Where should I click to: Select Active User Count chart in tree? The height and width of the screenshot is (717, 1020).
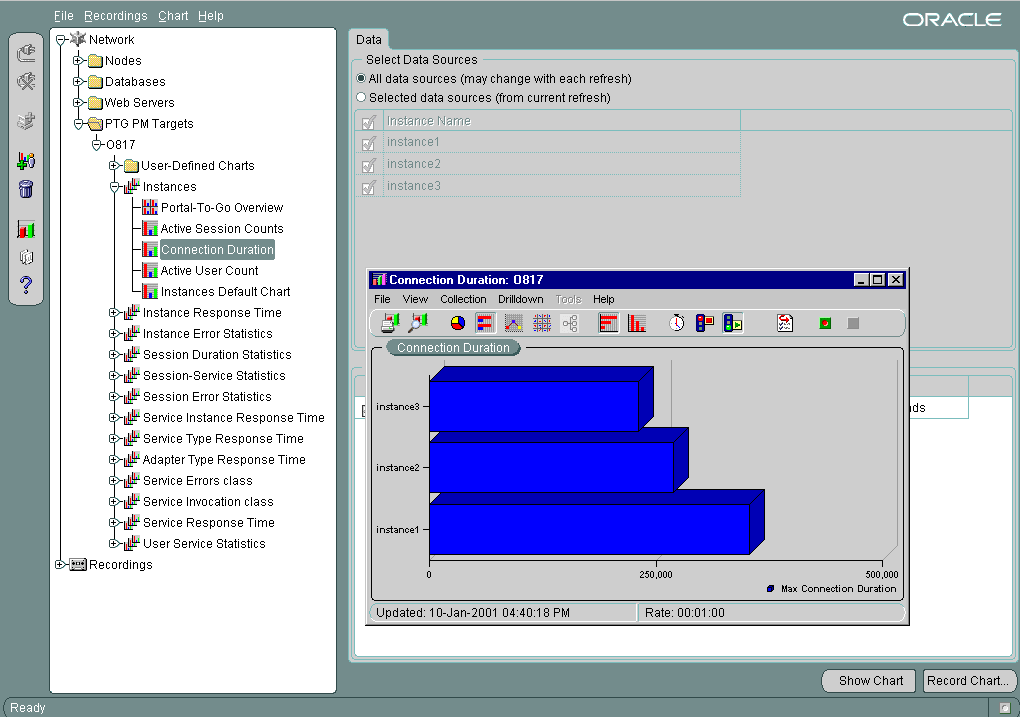209,271
